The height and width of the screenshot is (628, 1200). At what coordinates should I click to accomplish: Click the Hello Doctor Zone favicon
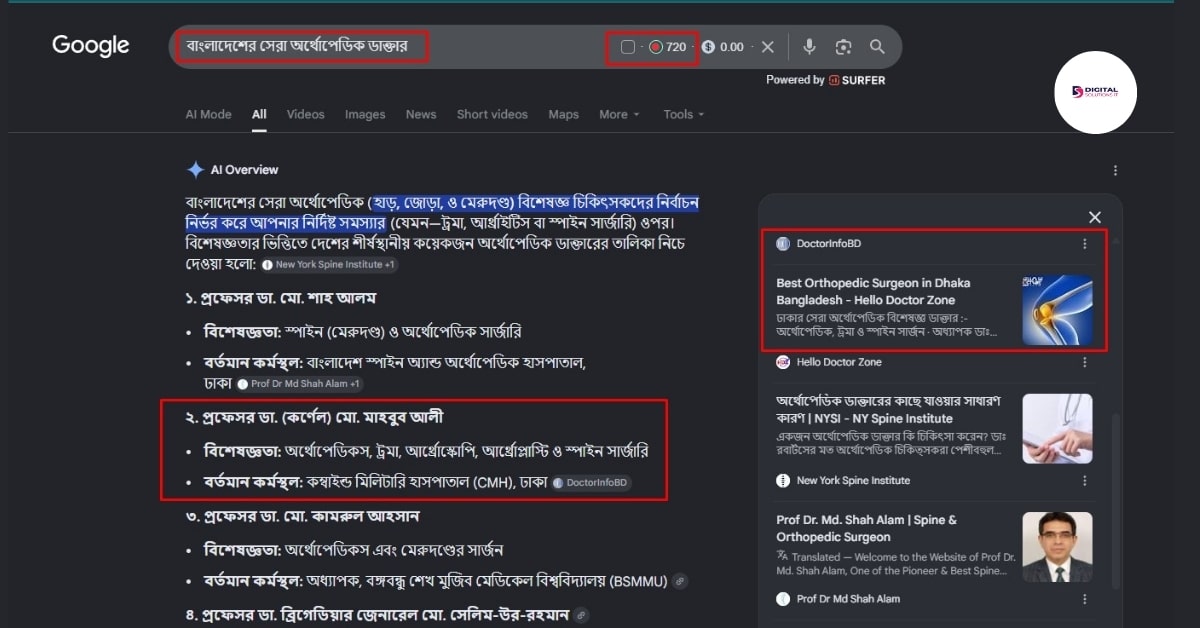(x=783, y=362)
